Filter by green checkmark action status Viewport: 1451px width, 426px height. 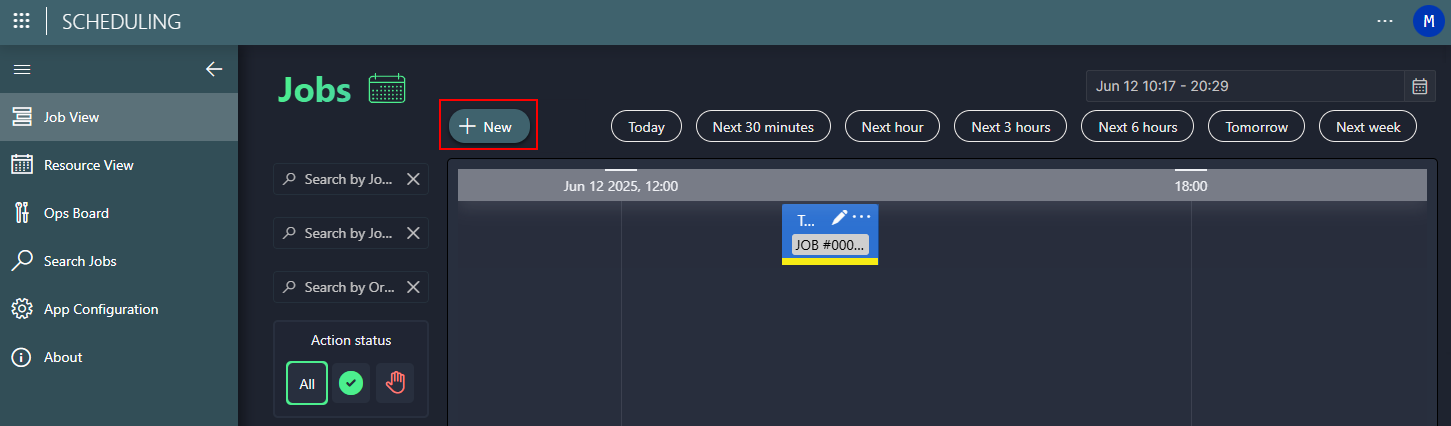click(350, 383)
